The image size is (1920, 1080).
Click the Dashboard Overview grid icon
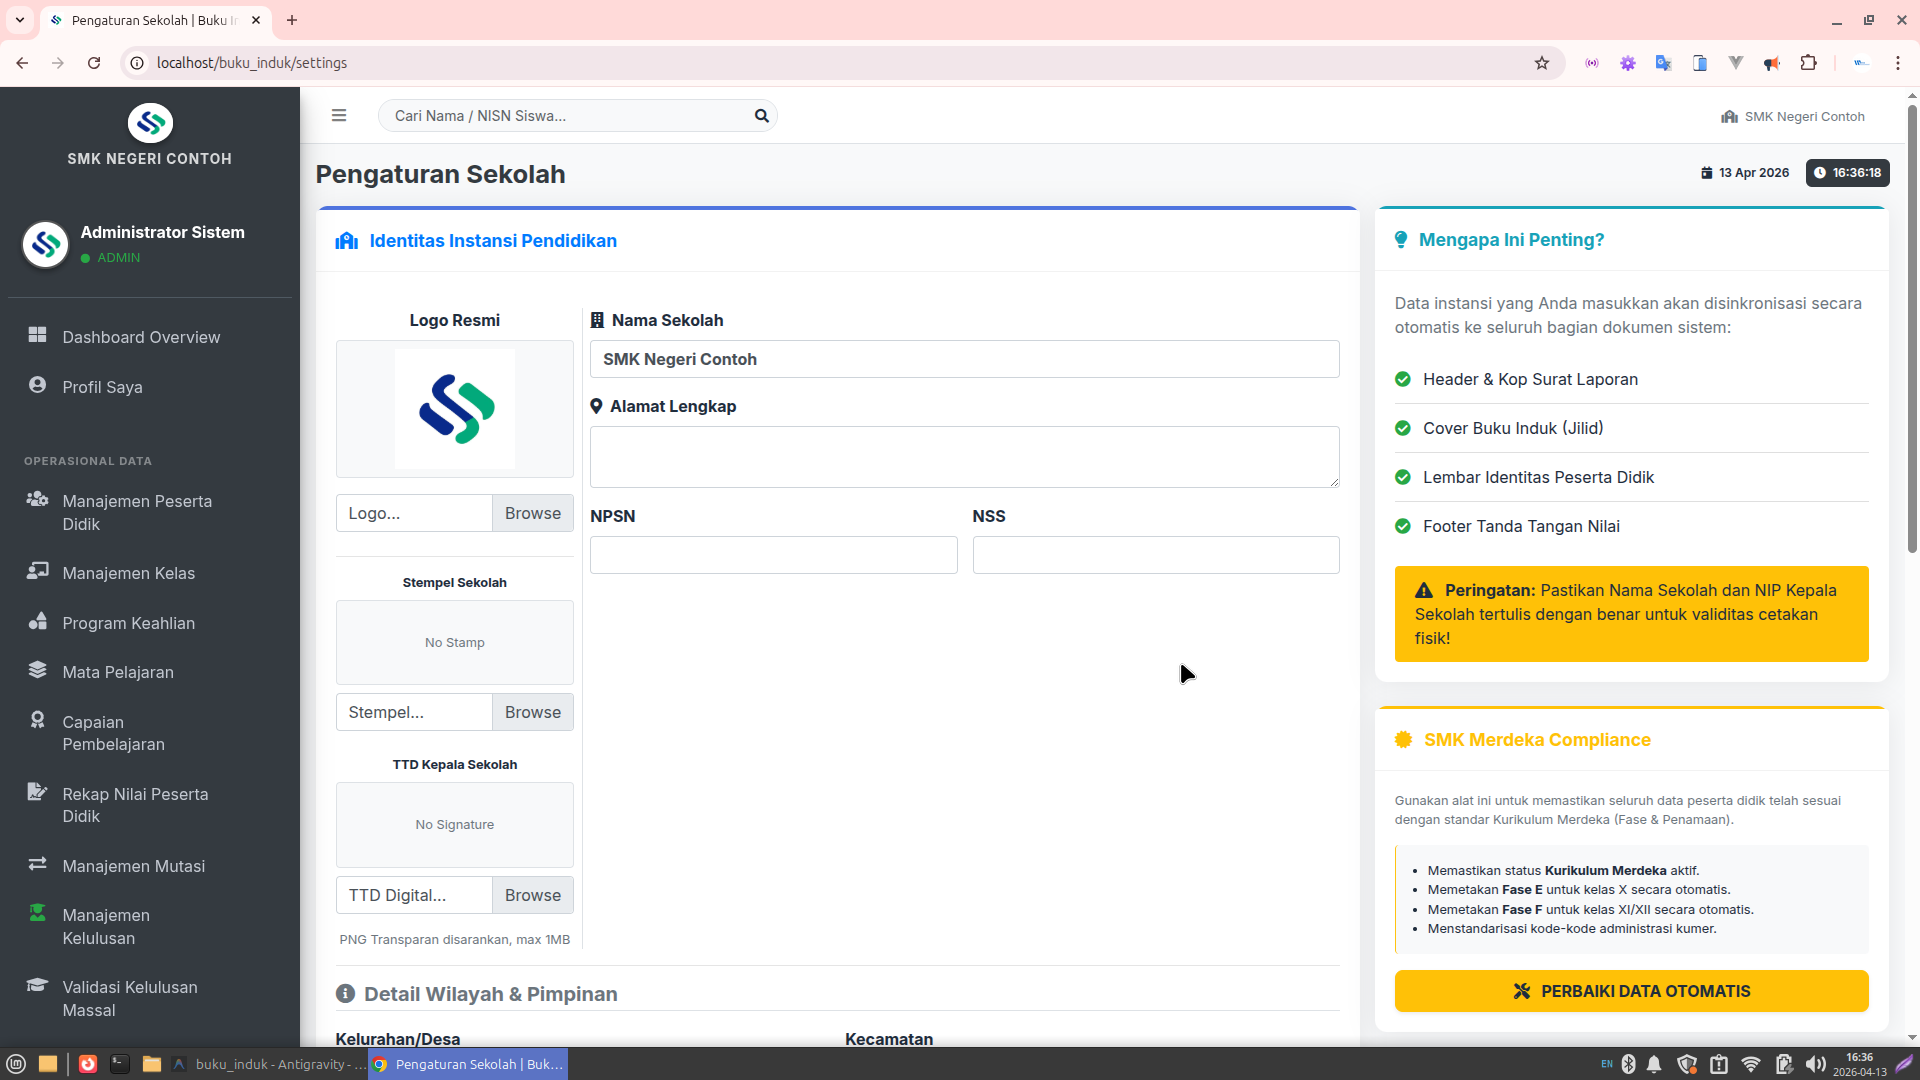pyautogui.click(x=37, y=335)
